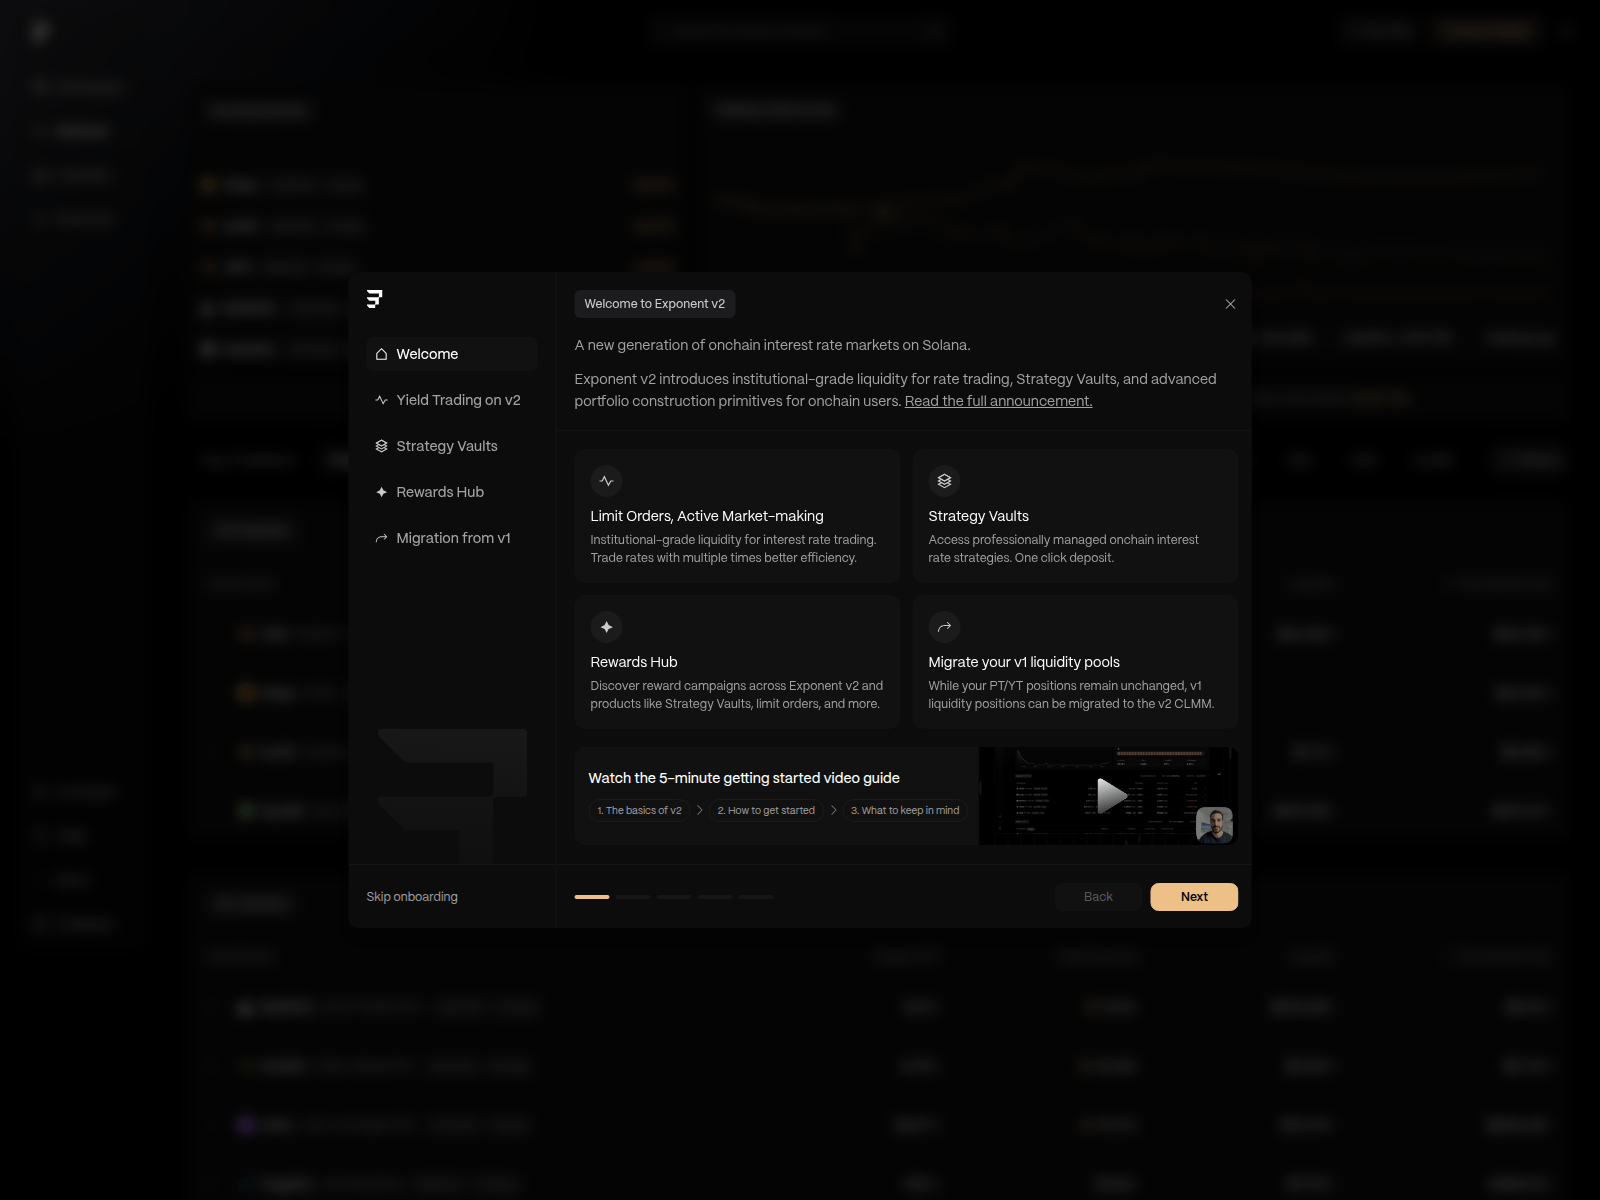
Task: Click sparkle icon beside sidebar Rewards Hub
Action: (381, 492)
